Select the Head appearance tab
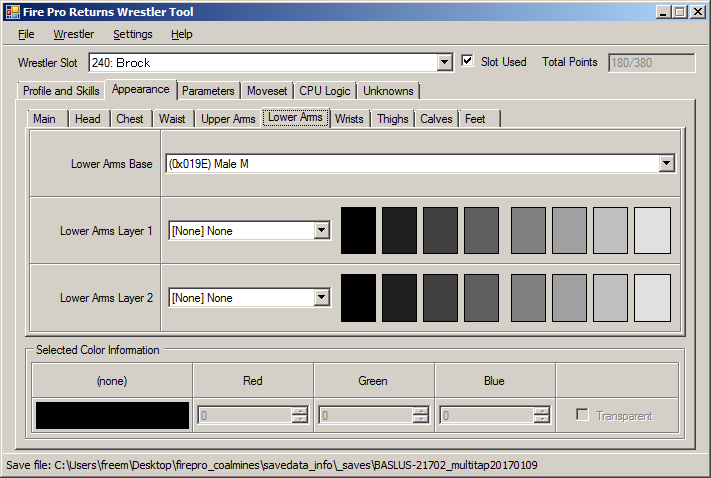 [x=88, y=119]
